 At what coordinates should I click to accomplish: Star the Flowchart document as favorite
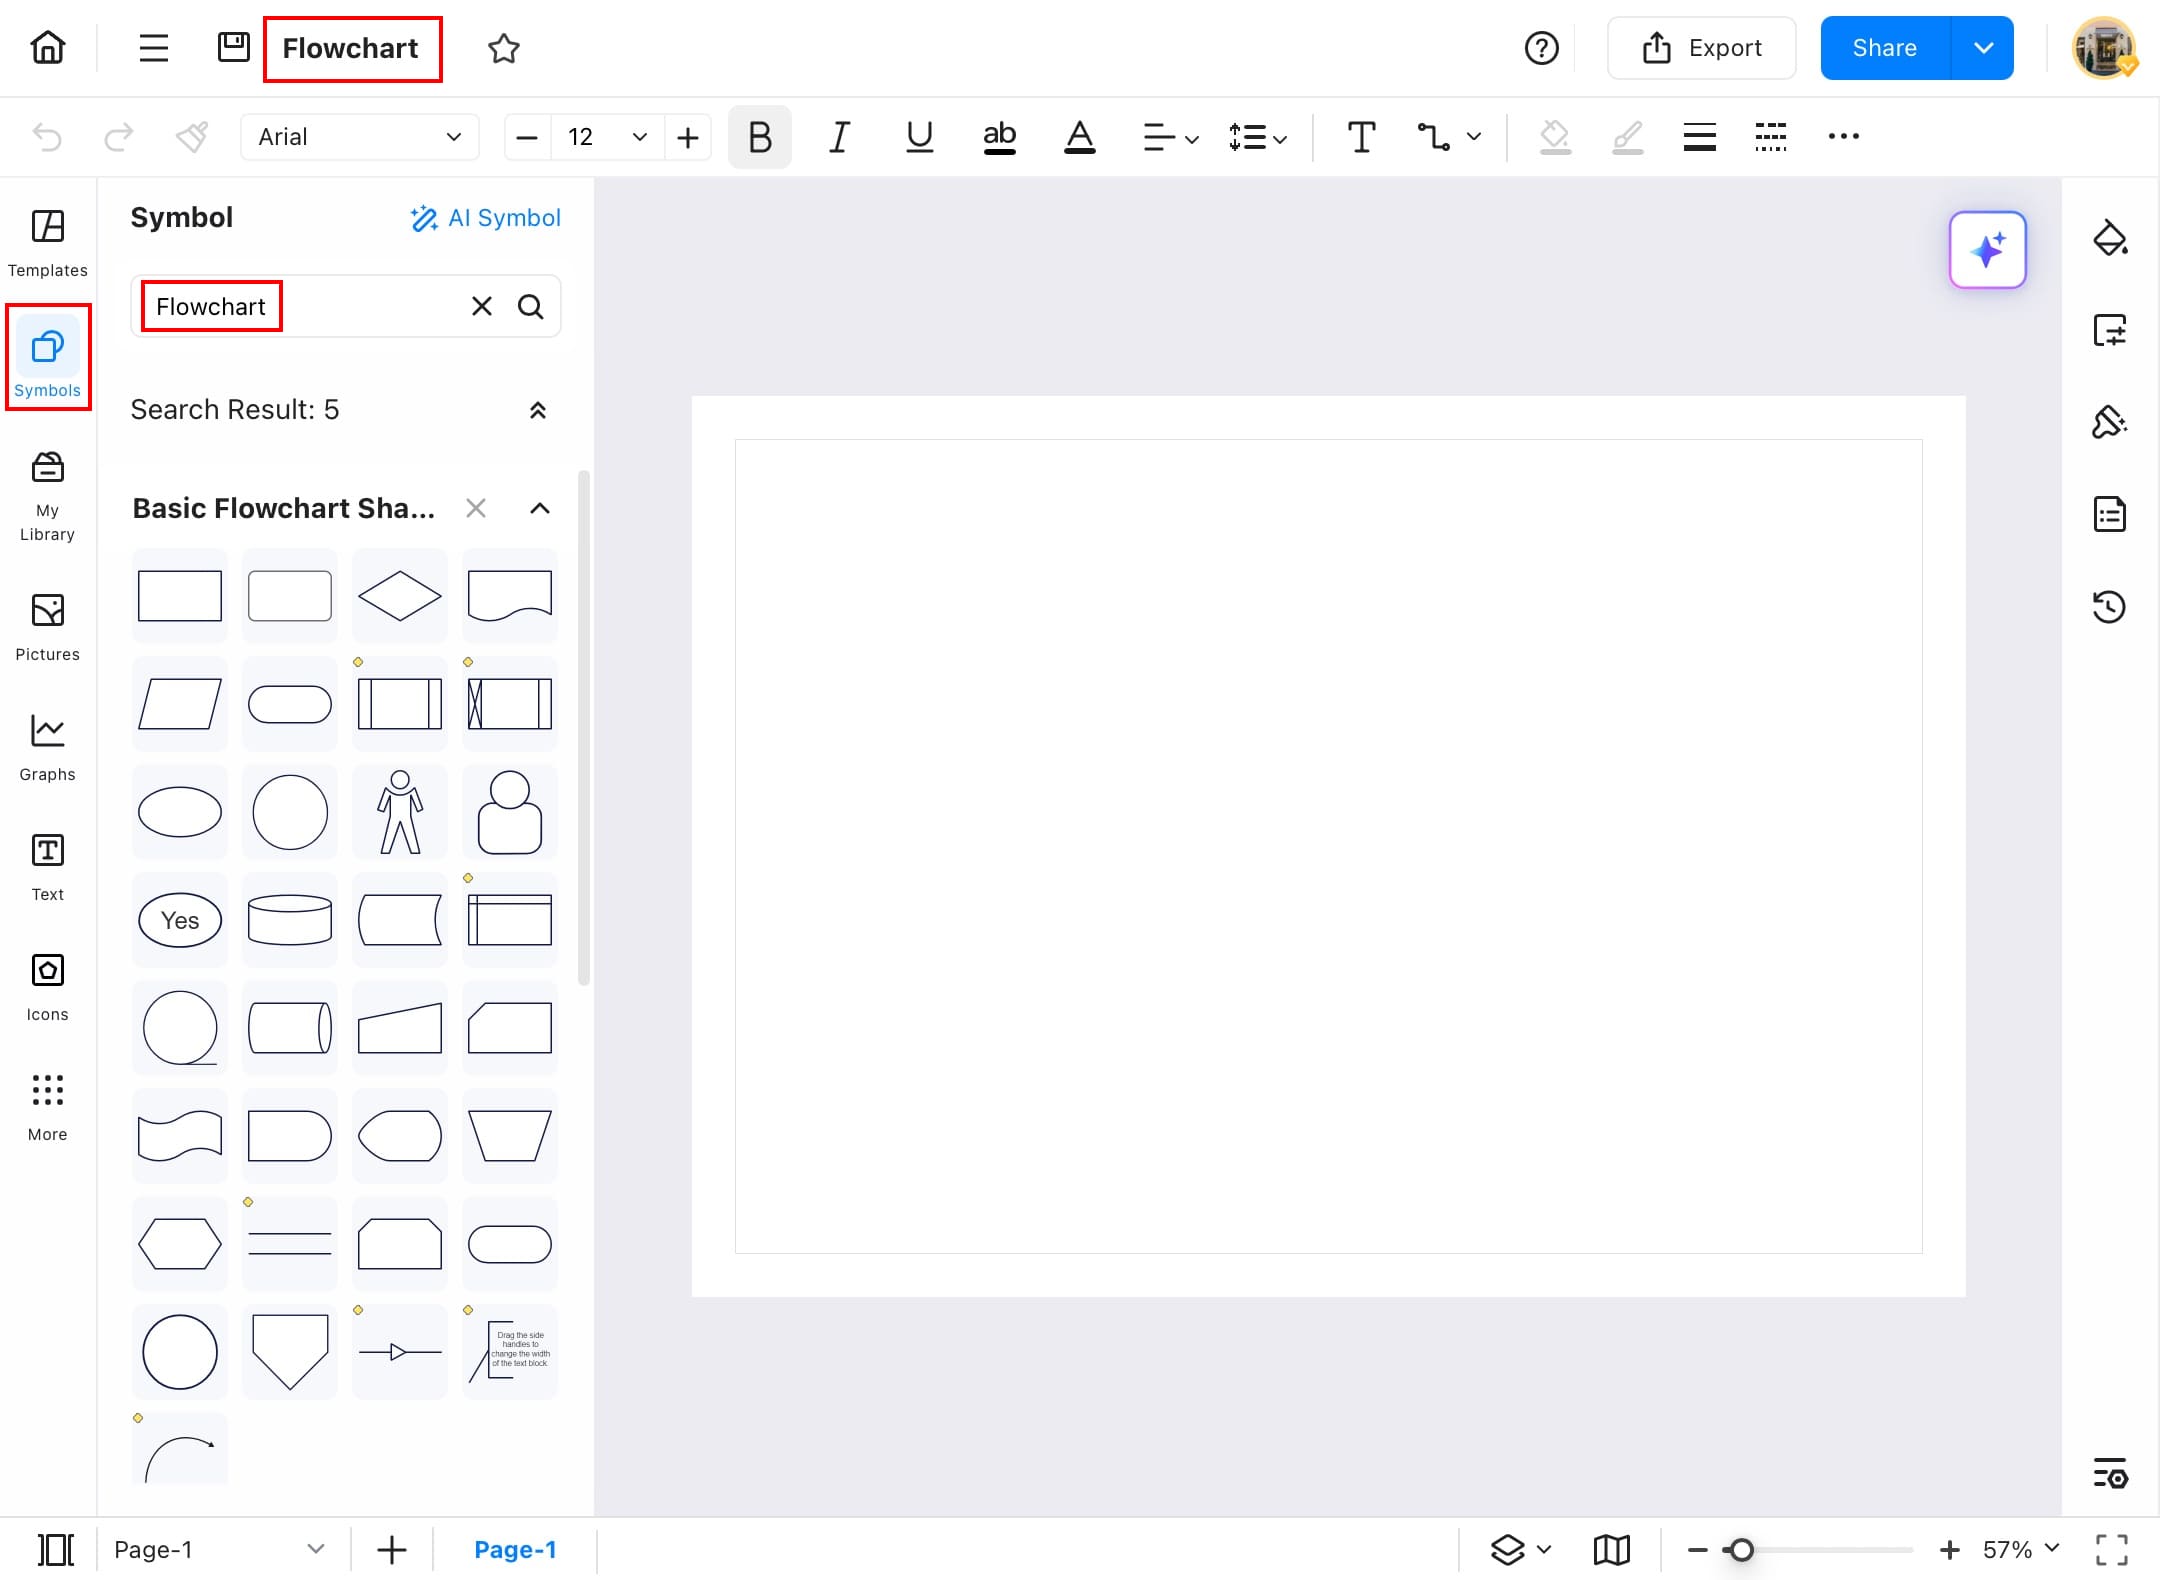point(504,48)
